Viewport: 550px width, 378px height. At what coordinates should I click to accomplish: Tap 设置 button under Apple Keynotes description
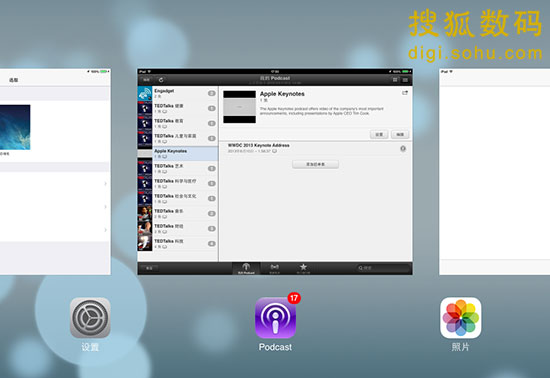click(x=379, y=134)
